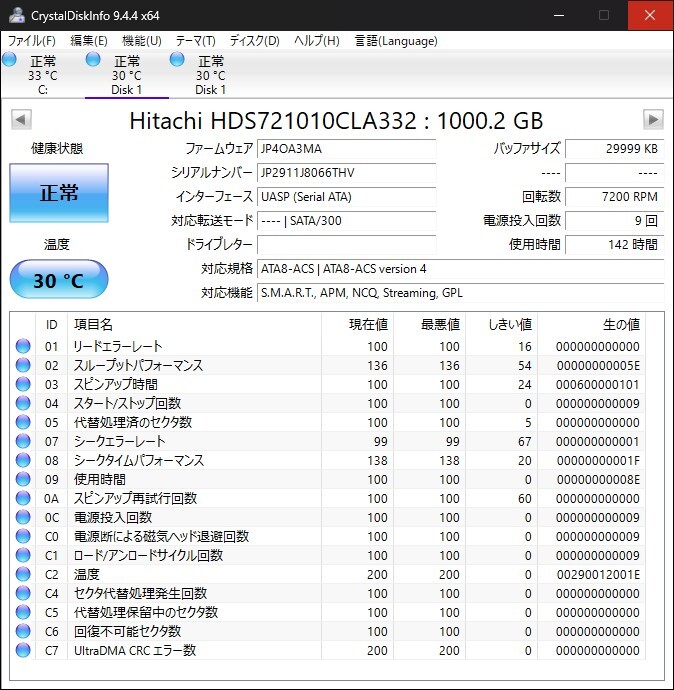Select the underlined Disk 1 tab
Screen dimensions: 674x690
coord(127,75)
